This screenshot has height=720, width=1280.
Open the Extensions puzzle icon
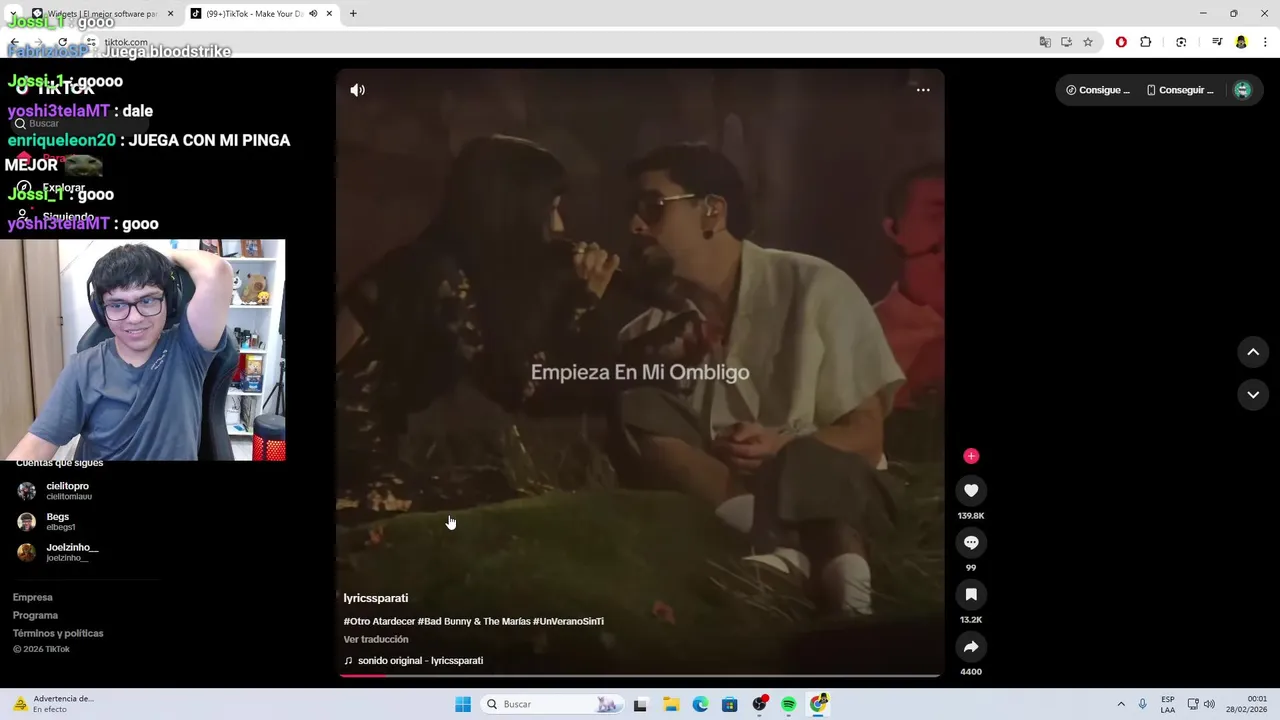(1146, 42)
